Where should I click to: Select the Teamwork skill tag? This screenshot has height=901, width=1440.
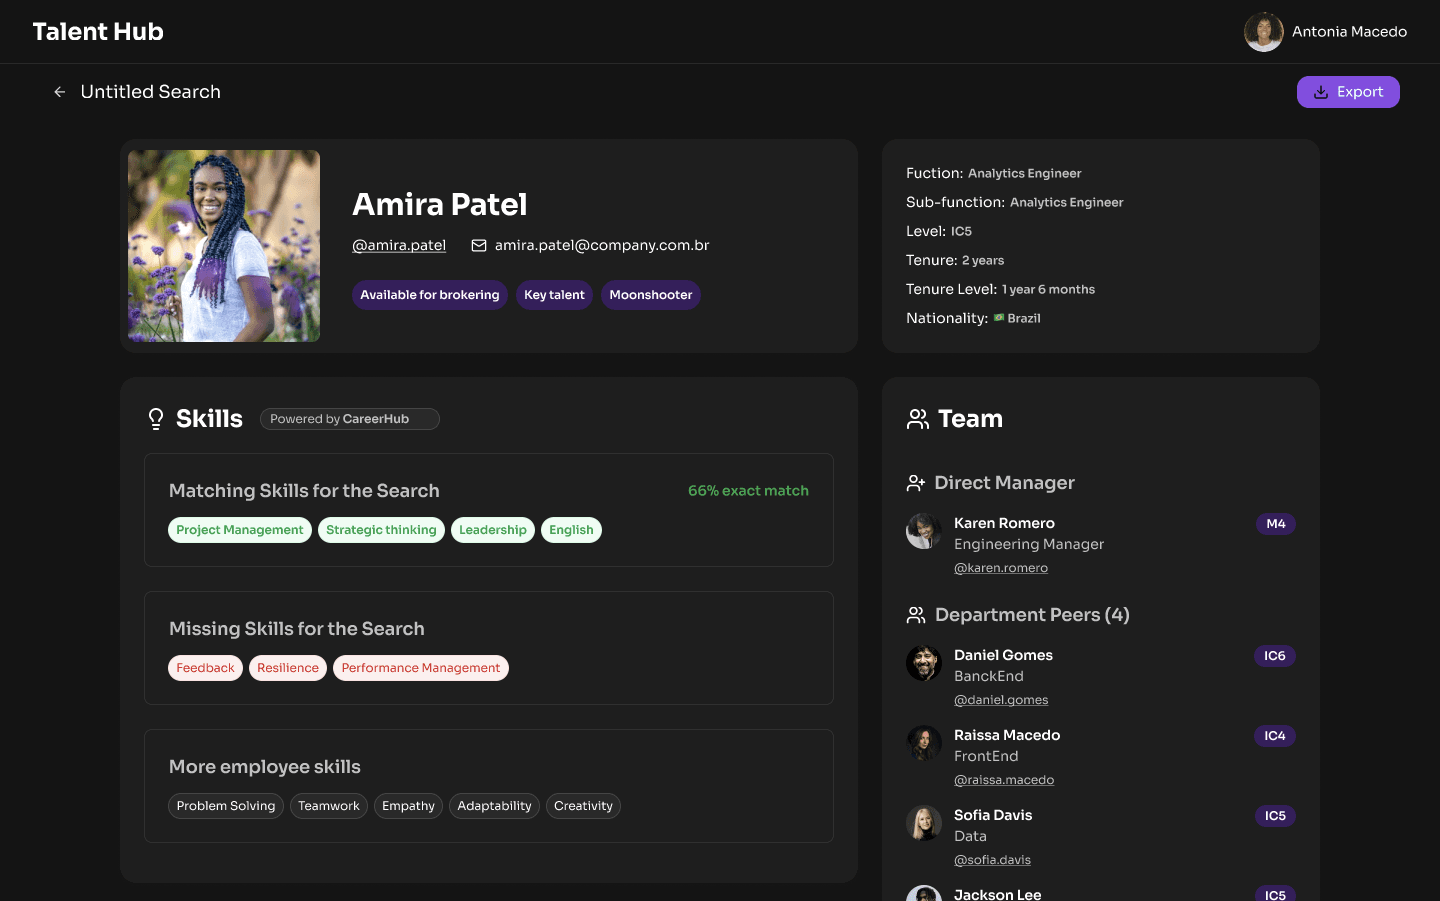[329, 806]
